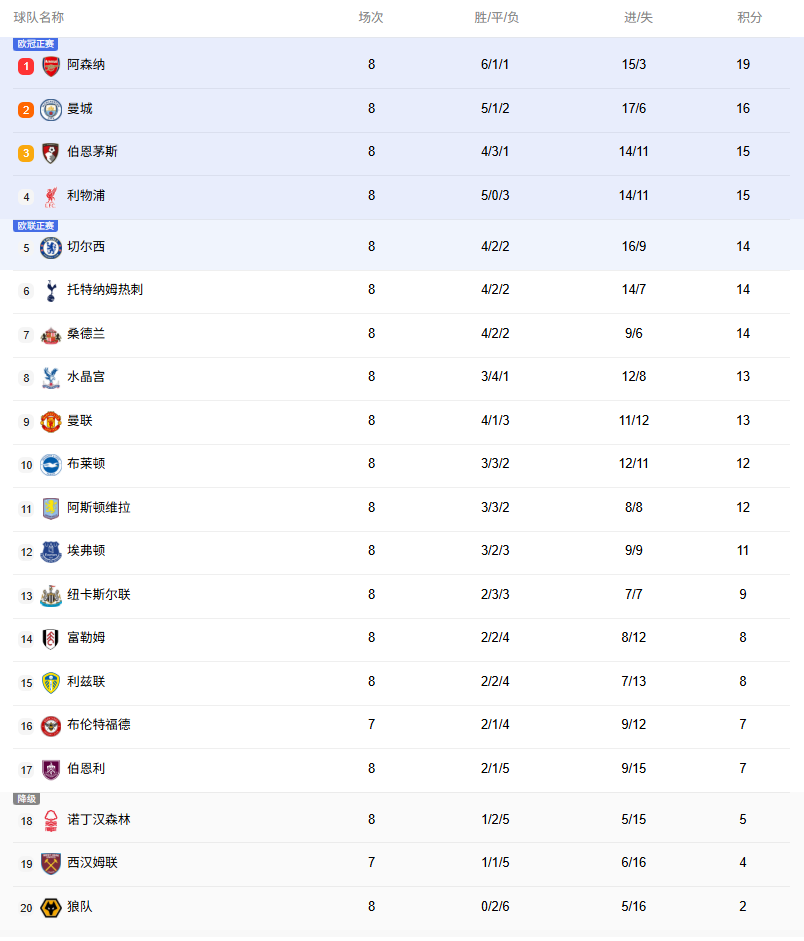The image size is (804, 941).
Task: Click the red rank 1 badge
Action: point(26,66)
